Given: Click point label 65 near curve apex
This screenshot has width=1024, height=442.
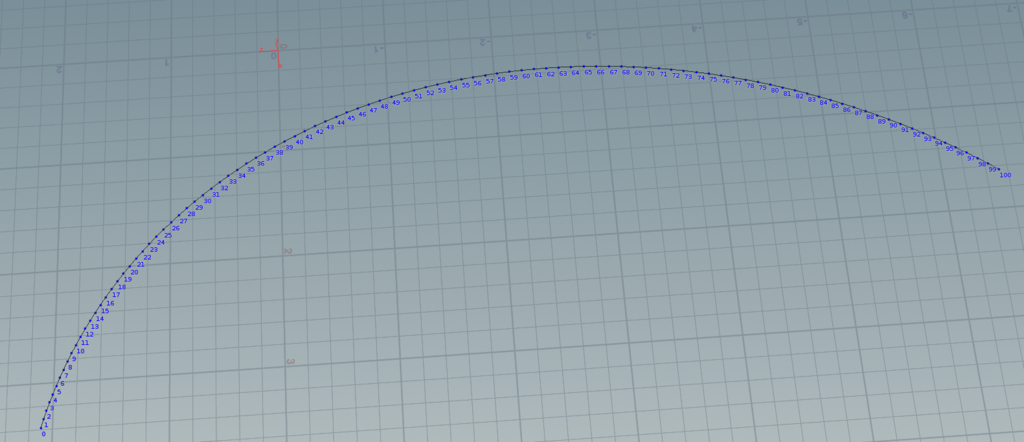Looking at the screenshot, I should pyautogui.click(x=588, y=72).
